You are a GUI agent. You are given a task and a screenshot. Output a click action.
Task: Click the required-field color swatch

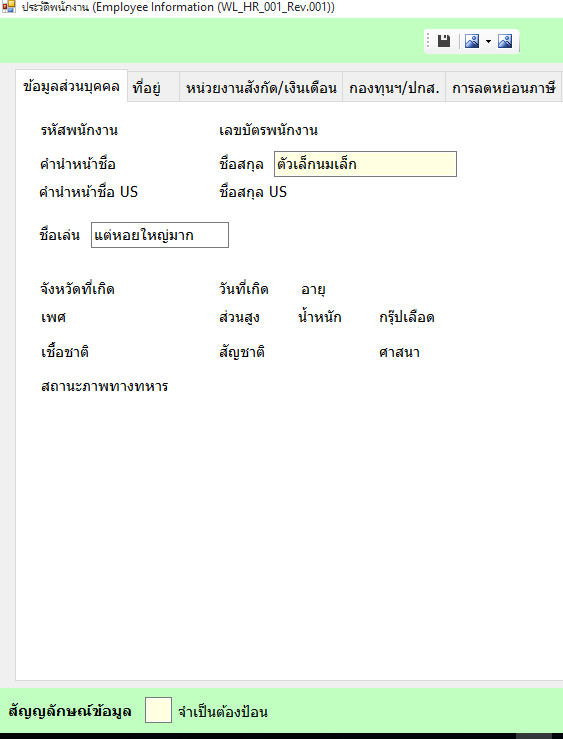158,710
